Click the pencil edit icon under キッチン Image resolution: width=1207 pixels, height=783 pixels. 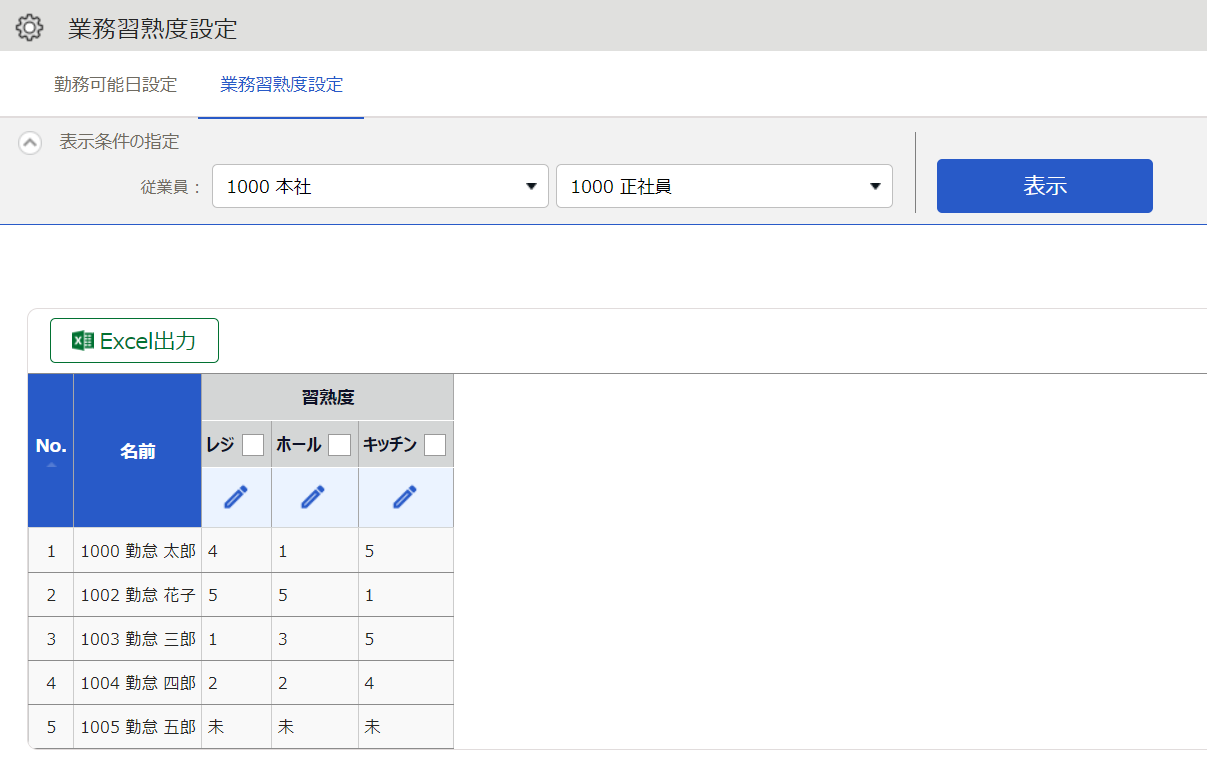[x=405, y=497]
